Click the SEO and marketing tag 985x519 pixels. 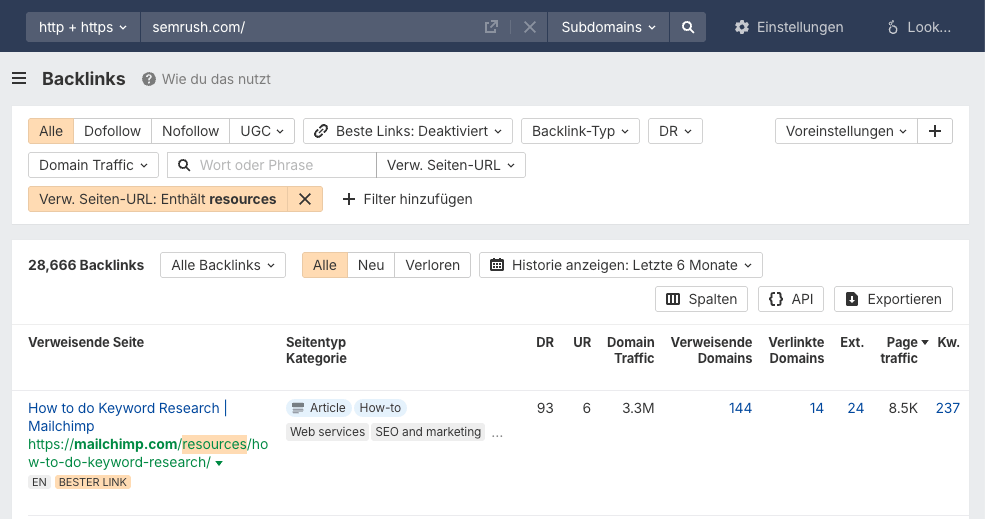pyautogui.click(x=428, y=432)
